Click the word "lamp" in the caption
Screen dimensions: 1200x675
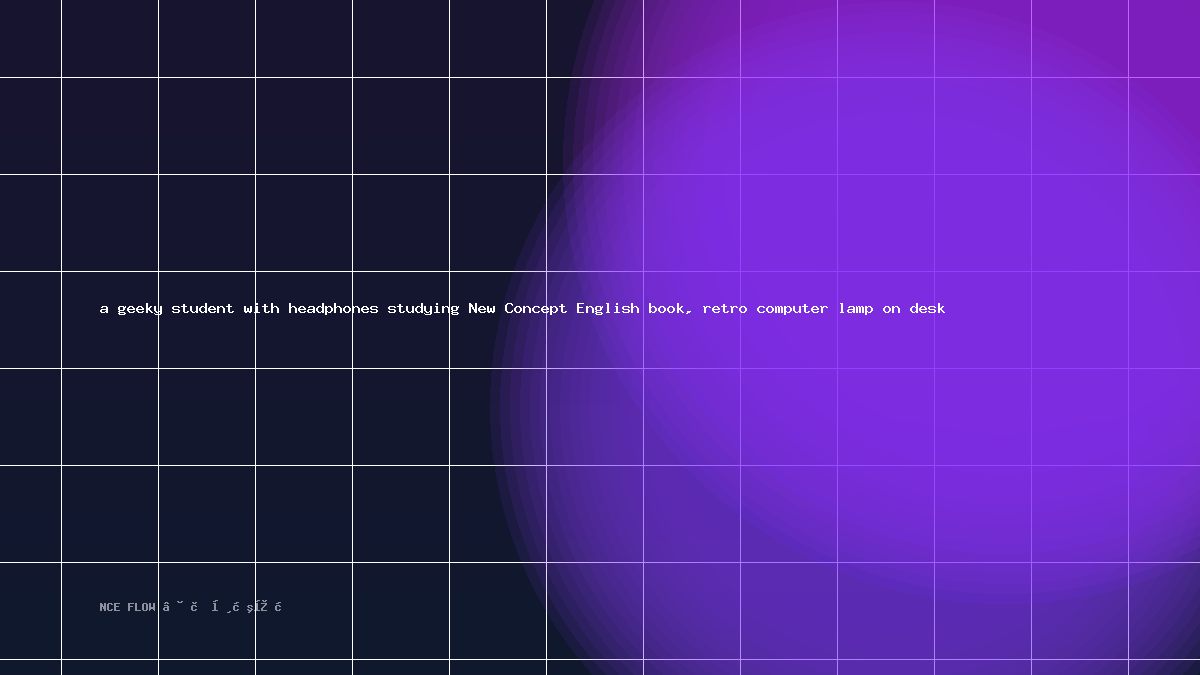856,309
